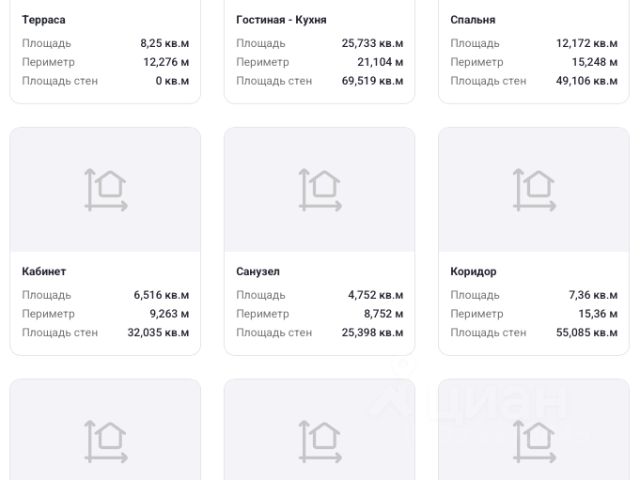Click the Площадь label in Коридор card
This screenshot has width=640, height=480.
point(475,295)
